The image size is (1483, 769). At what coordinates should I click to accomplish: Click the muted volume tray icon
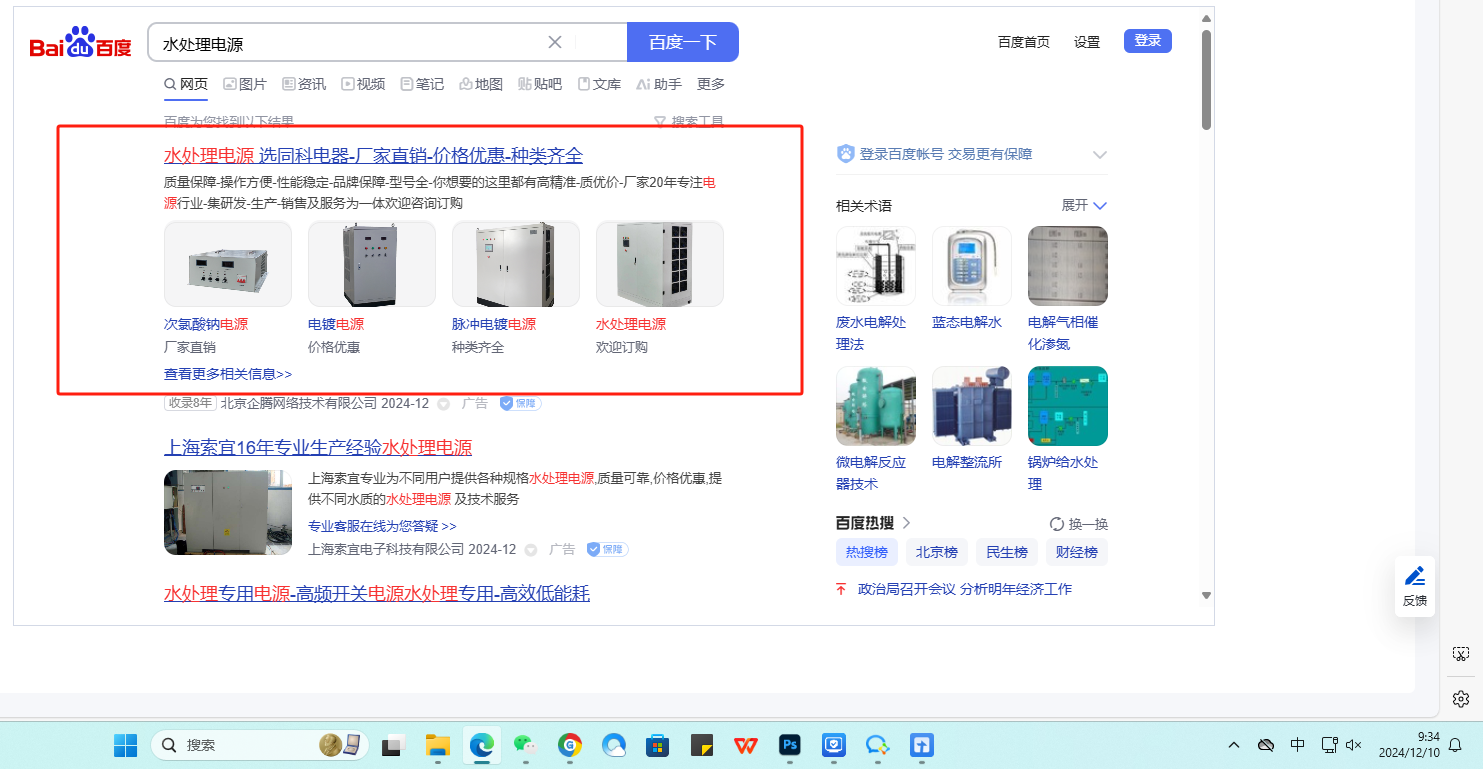click(x=1355, y=745)
